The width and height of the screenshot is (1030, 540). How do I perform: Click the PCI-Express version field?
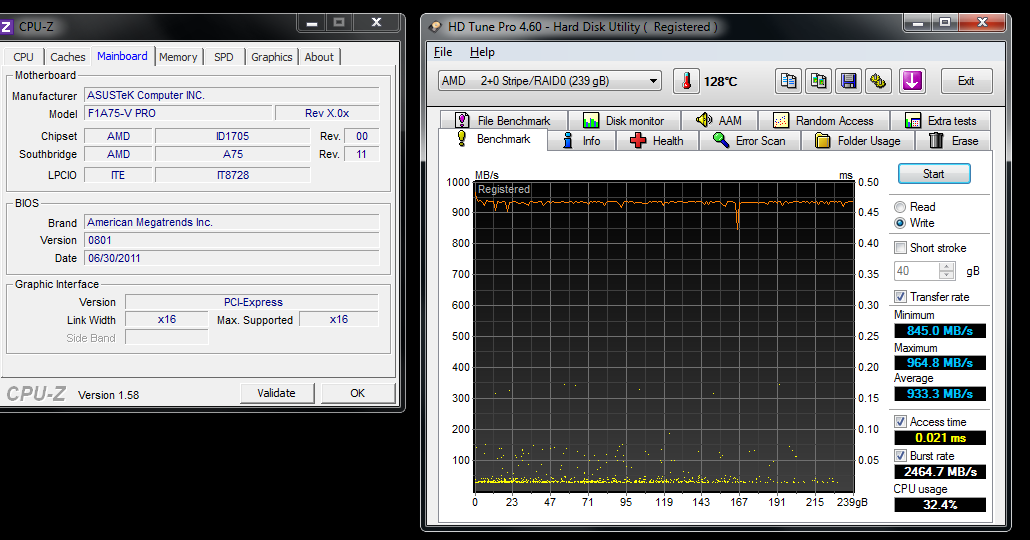click(252, 302)
